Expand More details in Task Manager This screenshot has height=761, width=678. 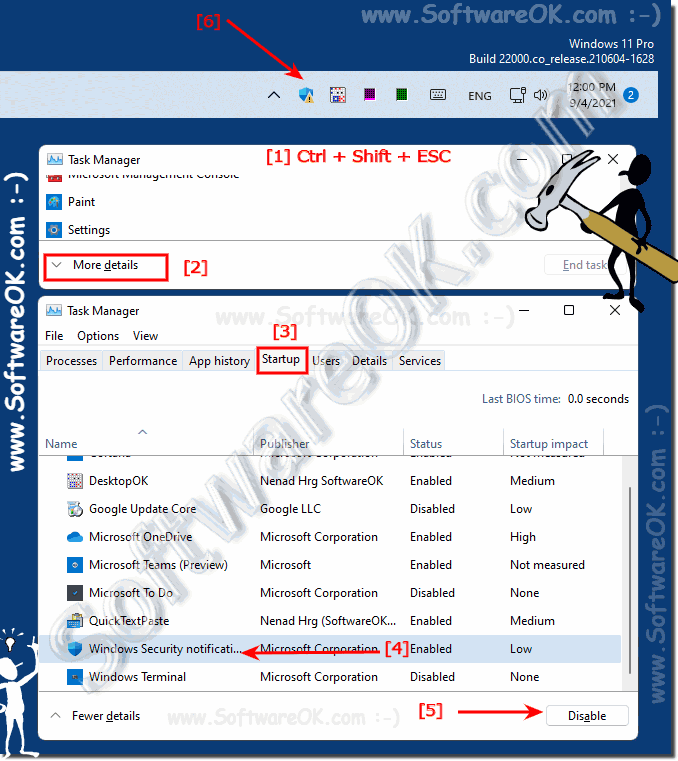point(105,265)
